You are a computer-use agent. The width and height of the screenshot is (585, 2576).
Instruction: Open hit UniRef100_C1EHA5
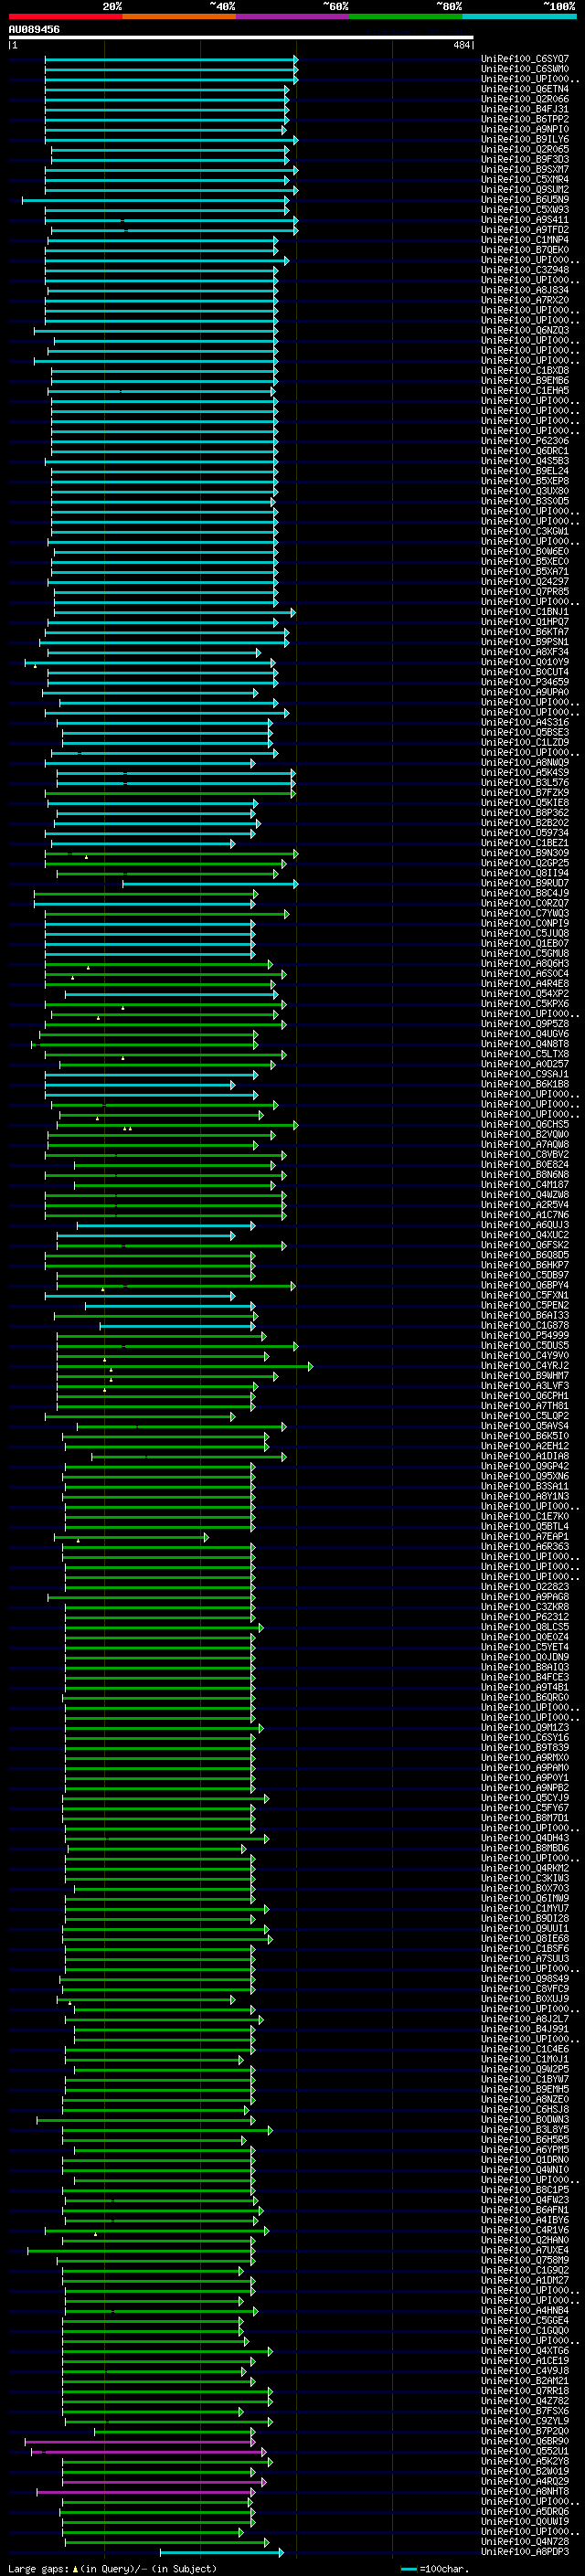click(525, 390)
